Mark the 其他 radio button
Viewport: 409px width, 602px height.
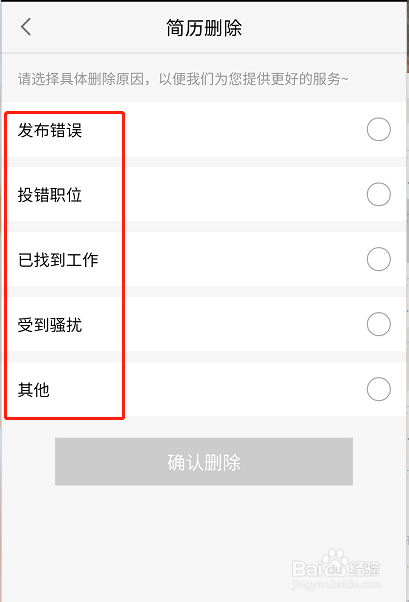point(379,389)
